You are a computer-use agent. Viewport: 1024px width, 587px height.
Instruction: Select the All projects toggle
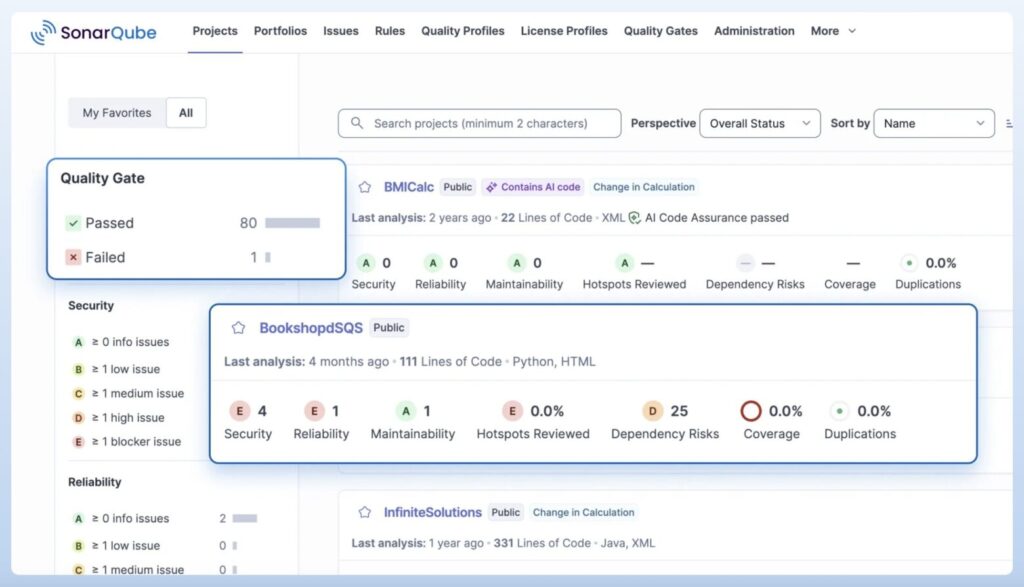coord(186,113)
